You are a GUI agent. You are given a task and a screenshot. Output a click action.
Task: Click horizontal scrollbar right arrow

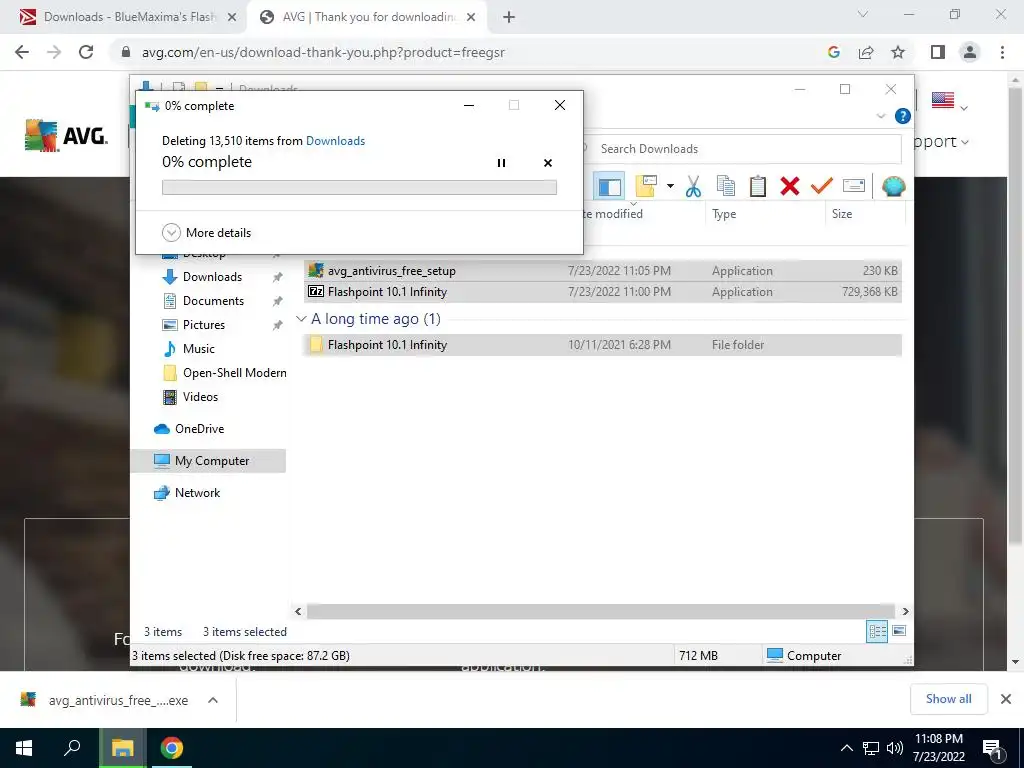coord(905,611)
